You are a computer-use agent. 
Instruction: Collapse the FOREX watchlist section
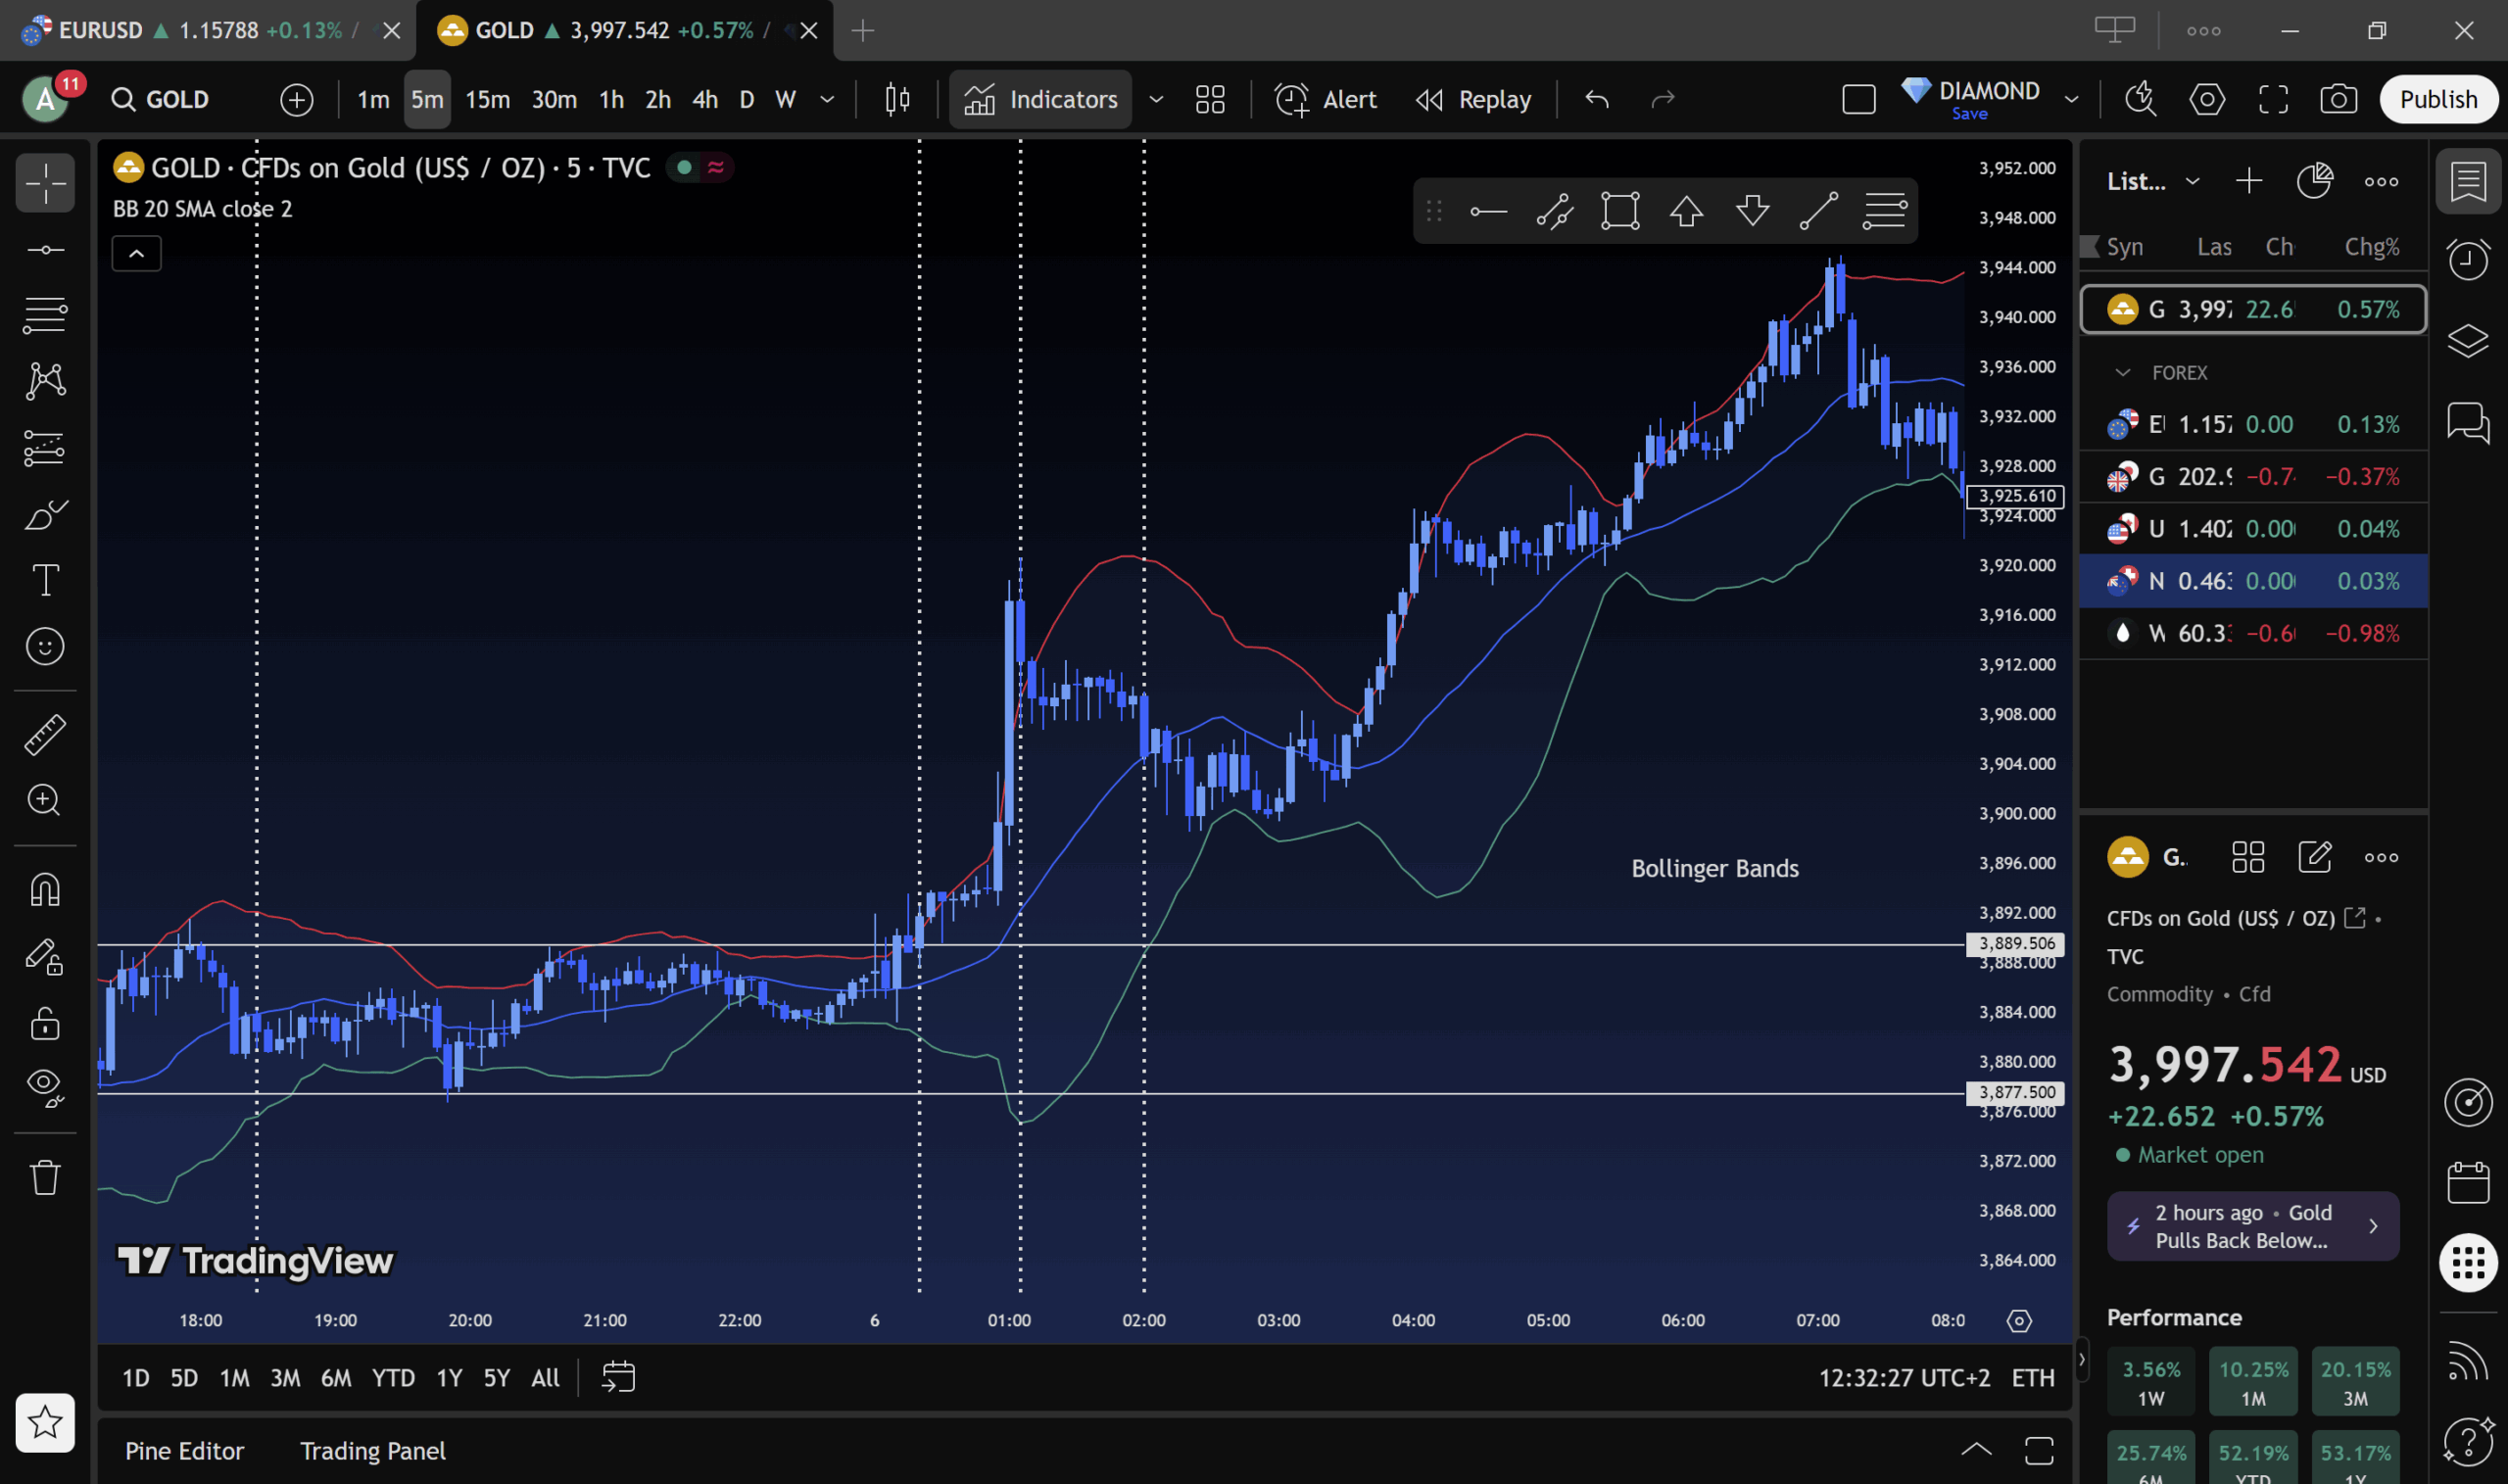[x=2122, y=373]
